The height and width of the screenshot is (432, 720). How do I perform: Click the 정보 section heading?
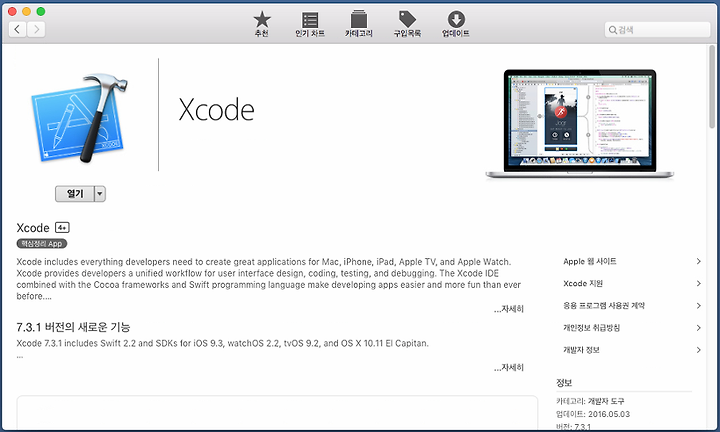click(x=564, y=382)
